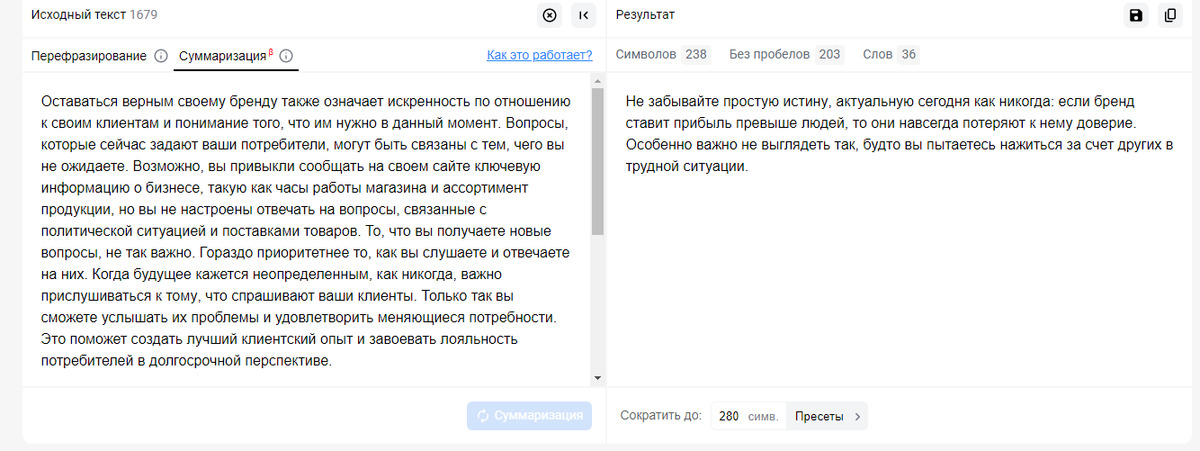Click the source text scrollbar thumb
This screenshot has height=451, width=1200.
click(x=598, y=160)
